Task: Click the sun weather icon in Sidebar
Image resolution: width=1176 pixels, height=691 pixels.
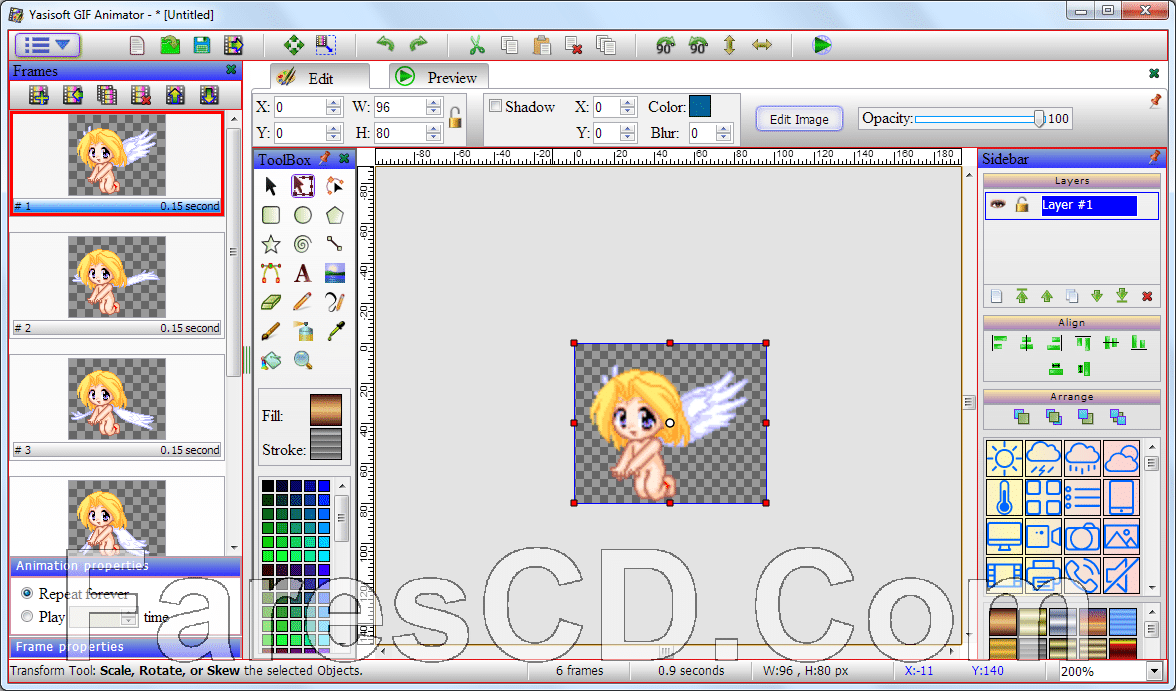Action: 1004,458
